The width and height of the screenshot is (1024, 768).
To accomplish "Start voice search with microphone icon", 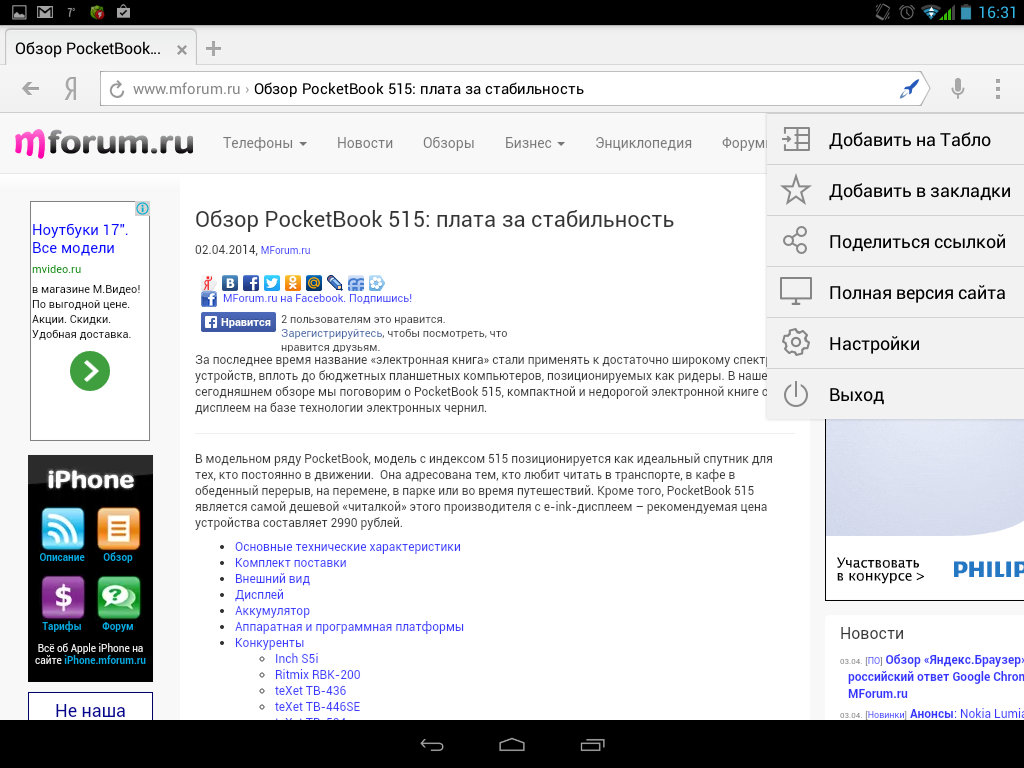I will [x=957, y=88].
